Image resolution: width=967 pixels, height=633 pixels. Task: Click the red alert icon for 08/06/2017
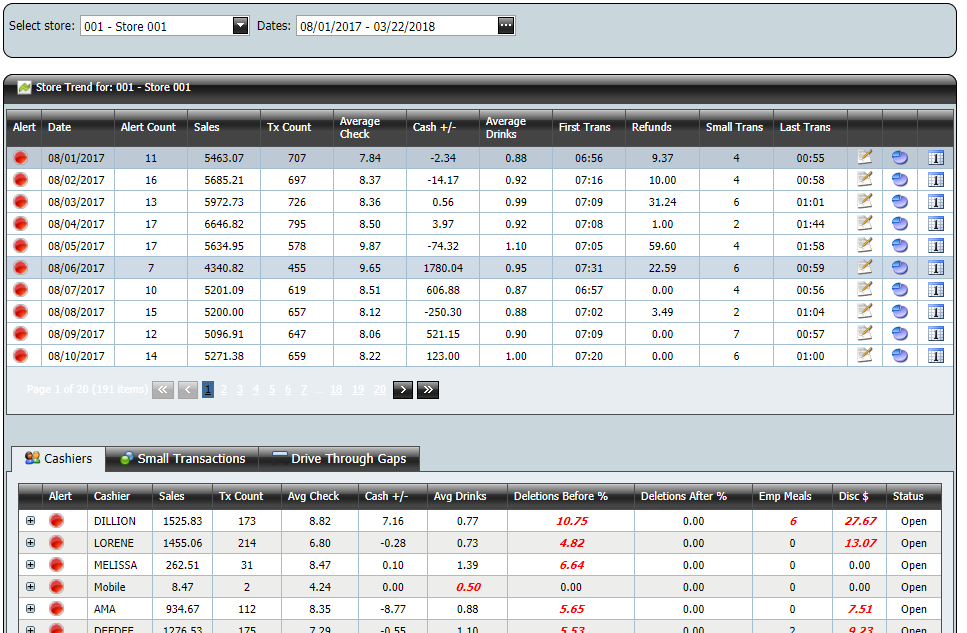tap(20, 268)
